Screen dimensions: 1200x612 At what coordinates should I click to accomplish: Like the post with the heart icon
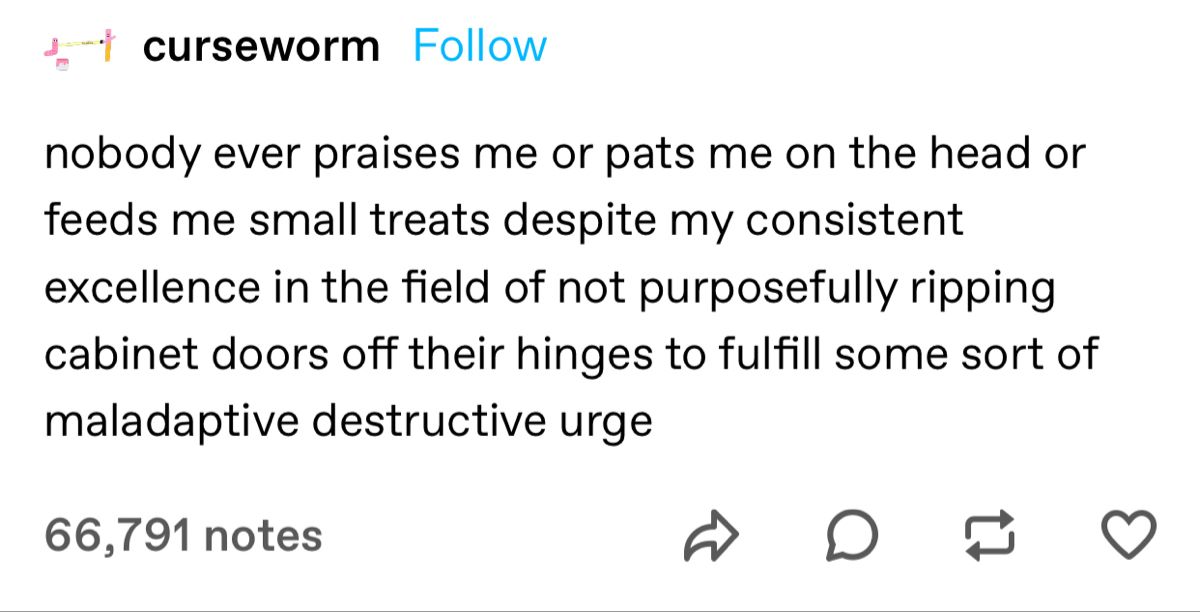pos(1131,534)
